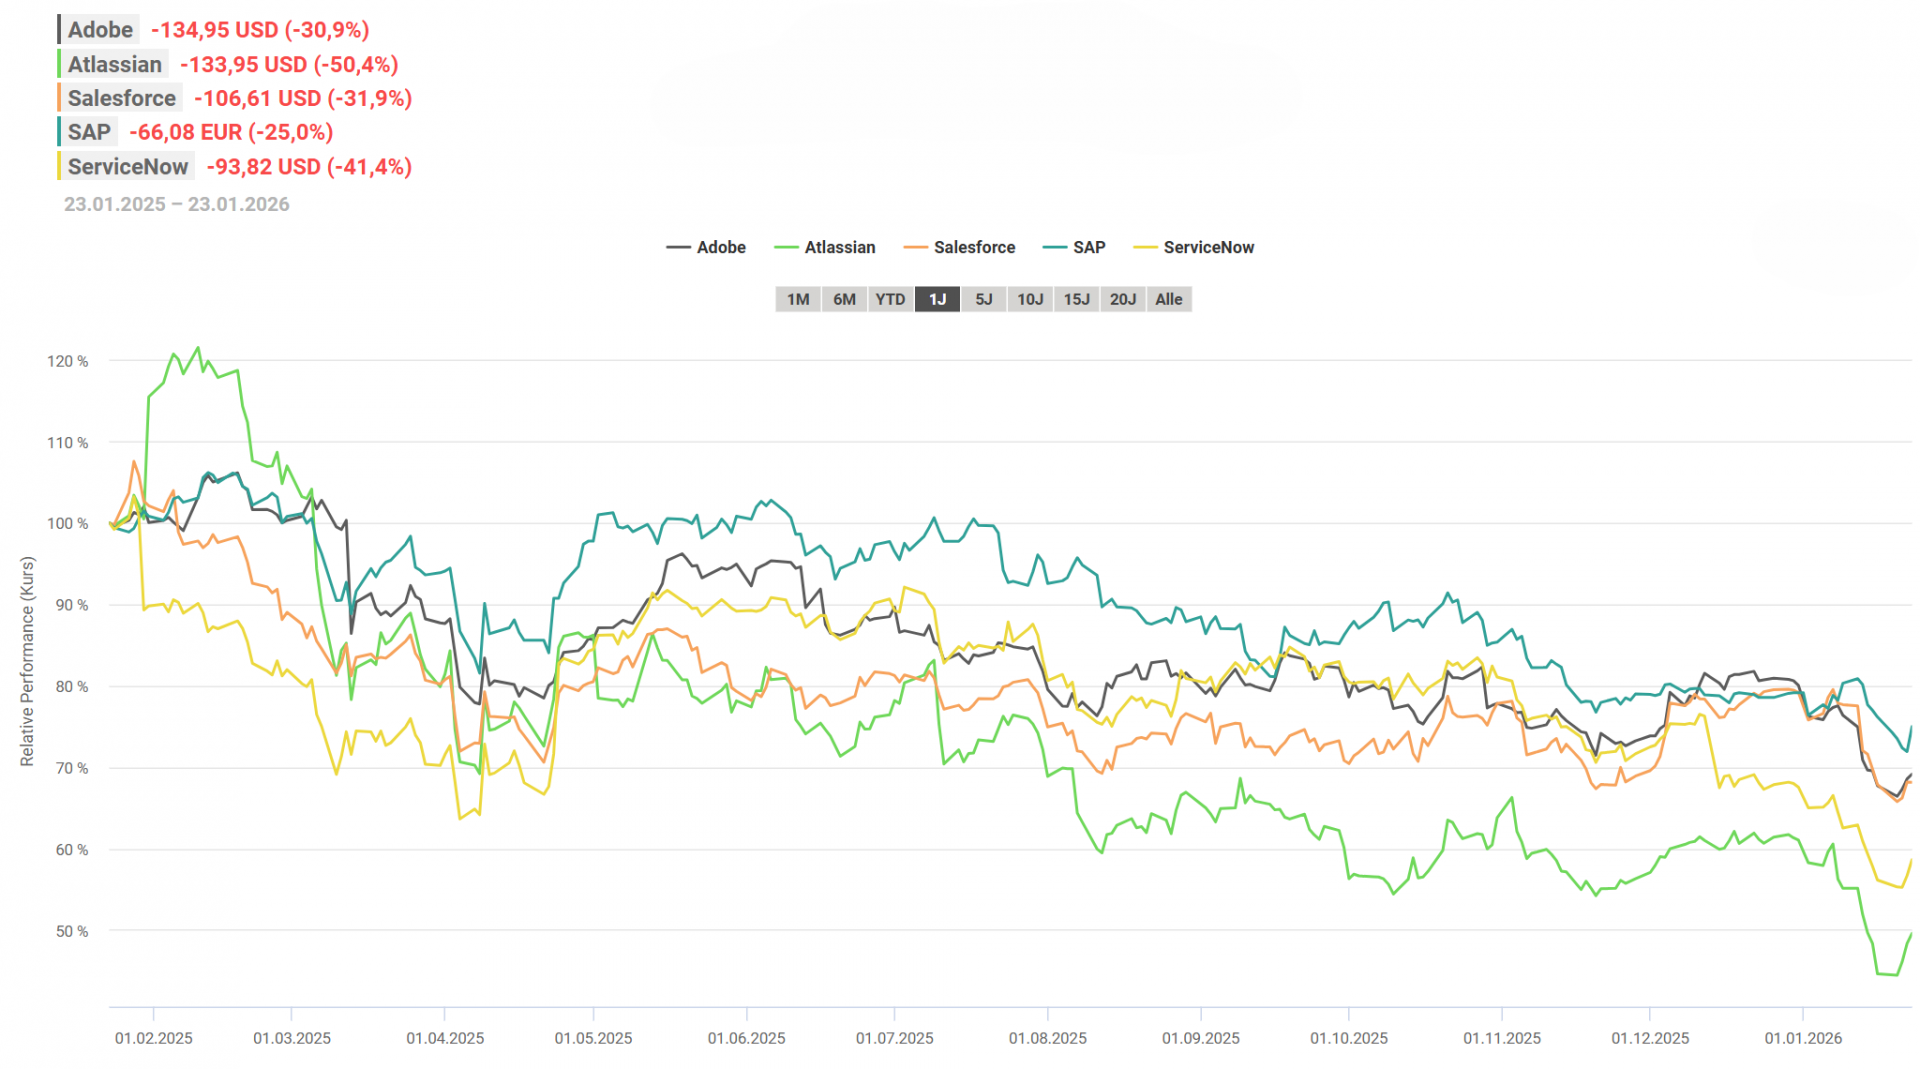
Task: Click the yellow ServiceNow marker in the chart legend
Action: [1147, 247]
